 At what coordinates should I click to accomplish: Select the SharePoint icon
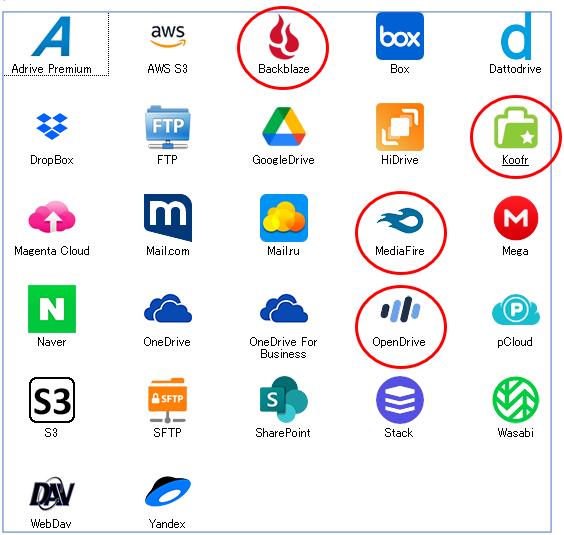(x=284, y=399)
